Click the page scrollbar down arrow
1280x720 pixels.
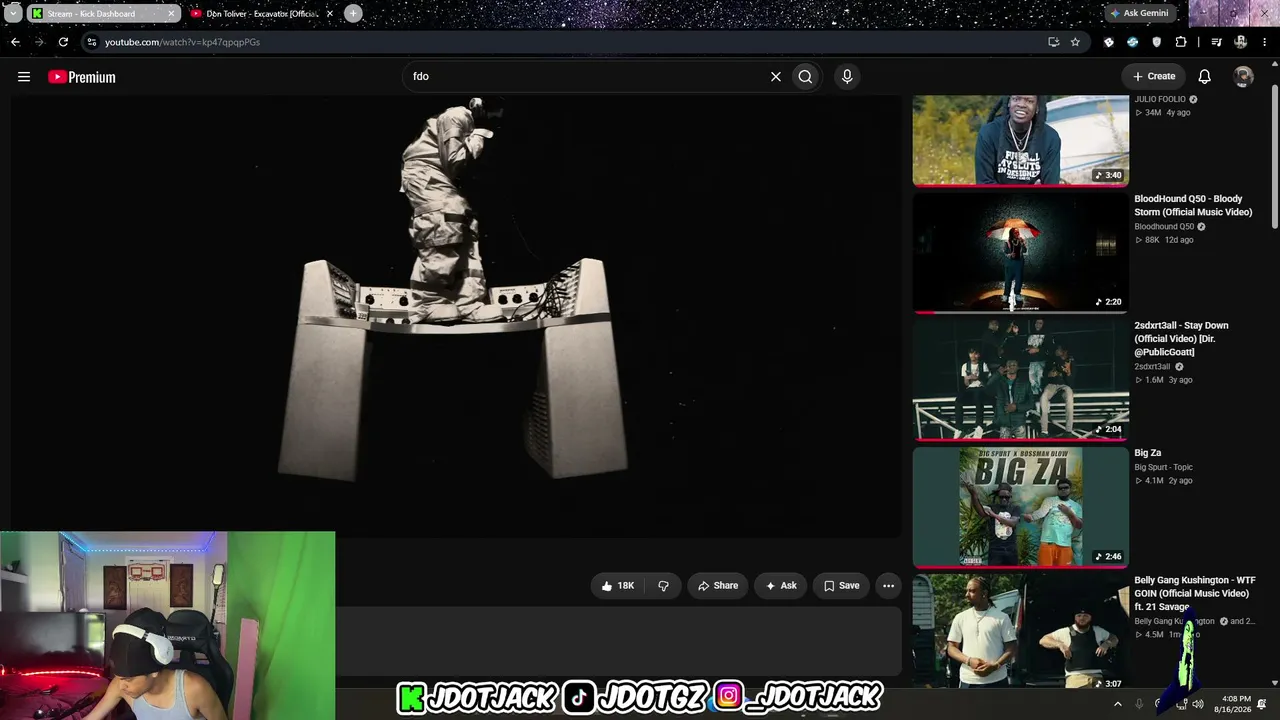1274,684
